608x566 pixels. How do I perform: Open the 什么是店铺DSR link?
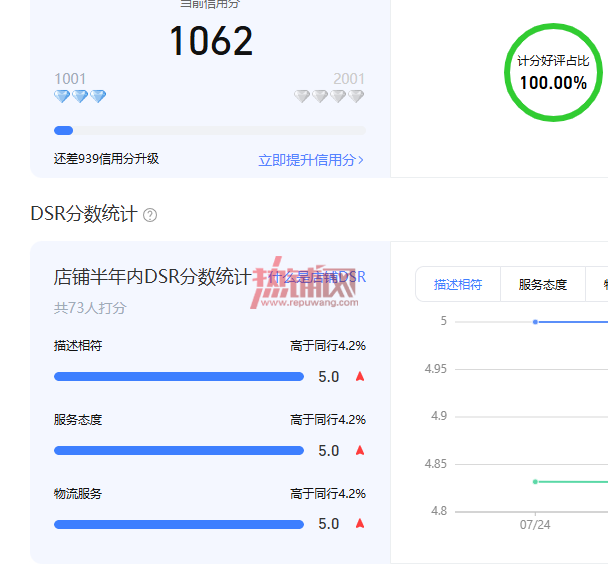click(x=317, y=277)
